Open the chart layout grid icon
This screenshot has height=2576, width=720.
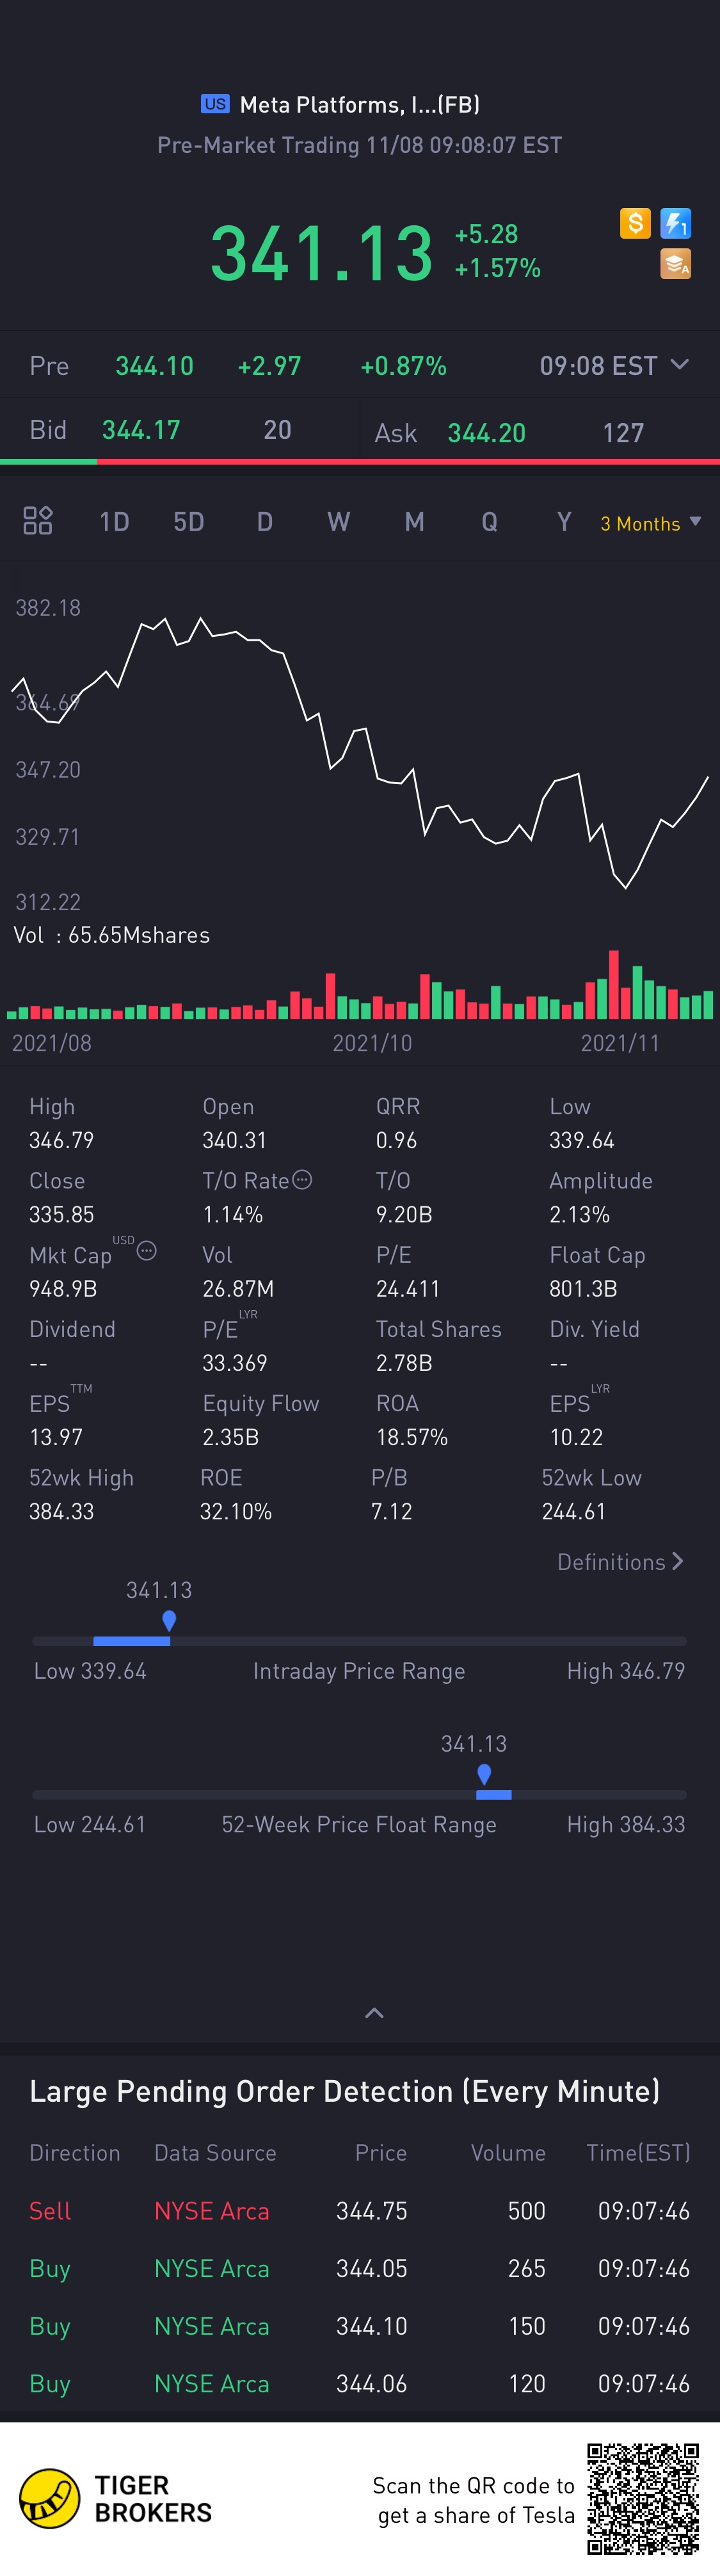(38, 521)
